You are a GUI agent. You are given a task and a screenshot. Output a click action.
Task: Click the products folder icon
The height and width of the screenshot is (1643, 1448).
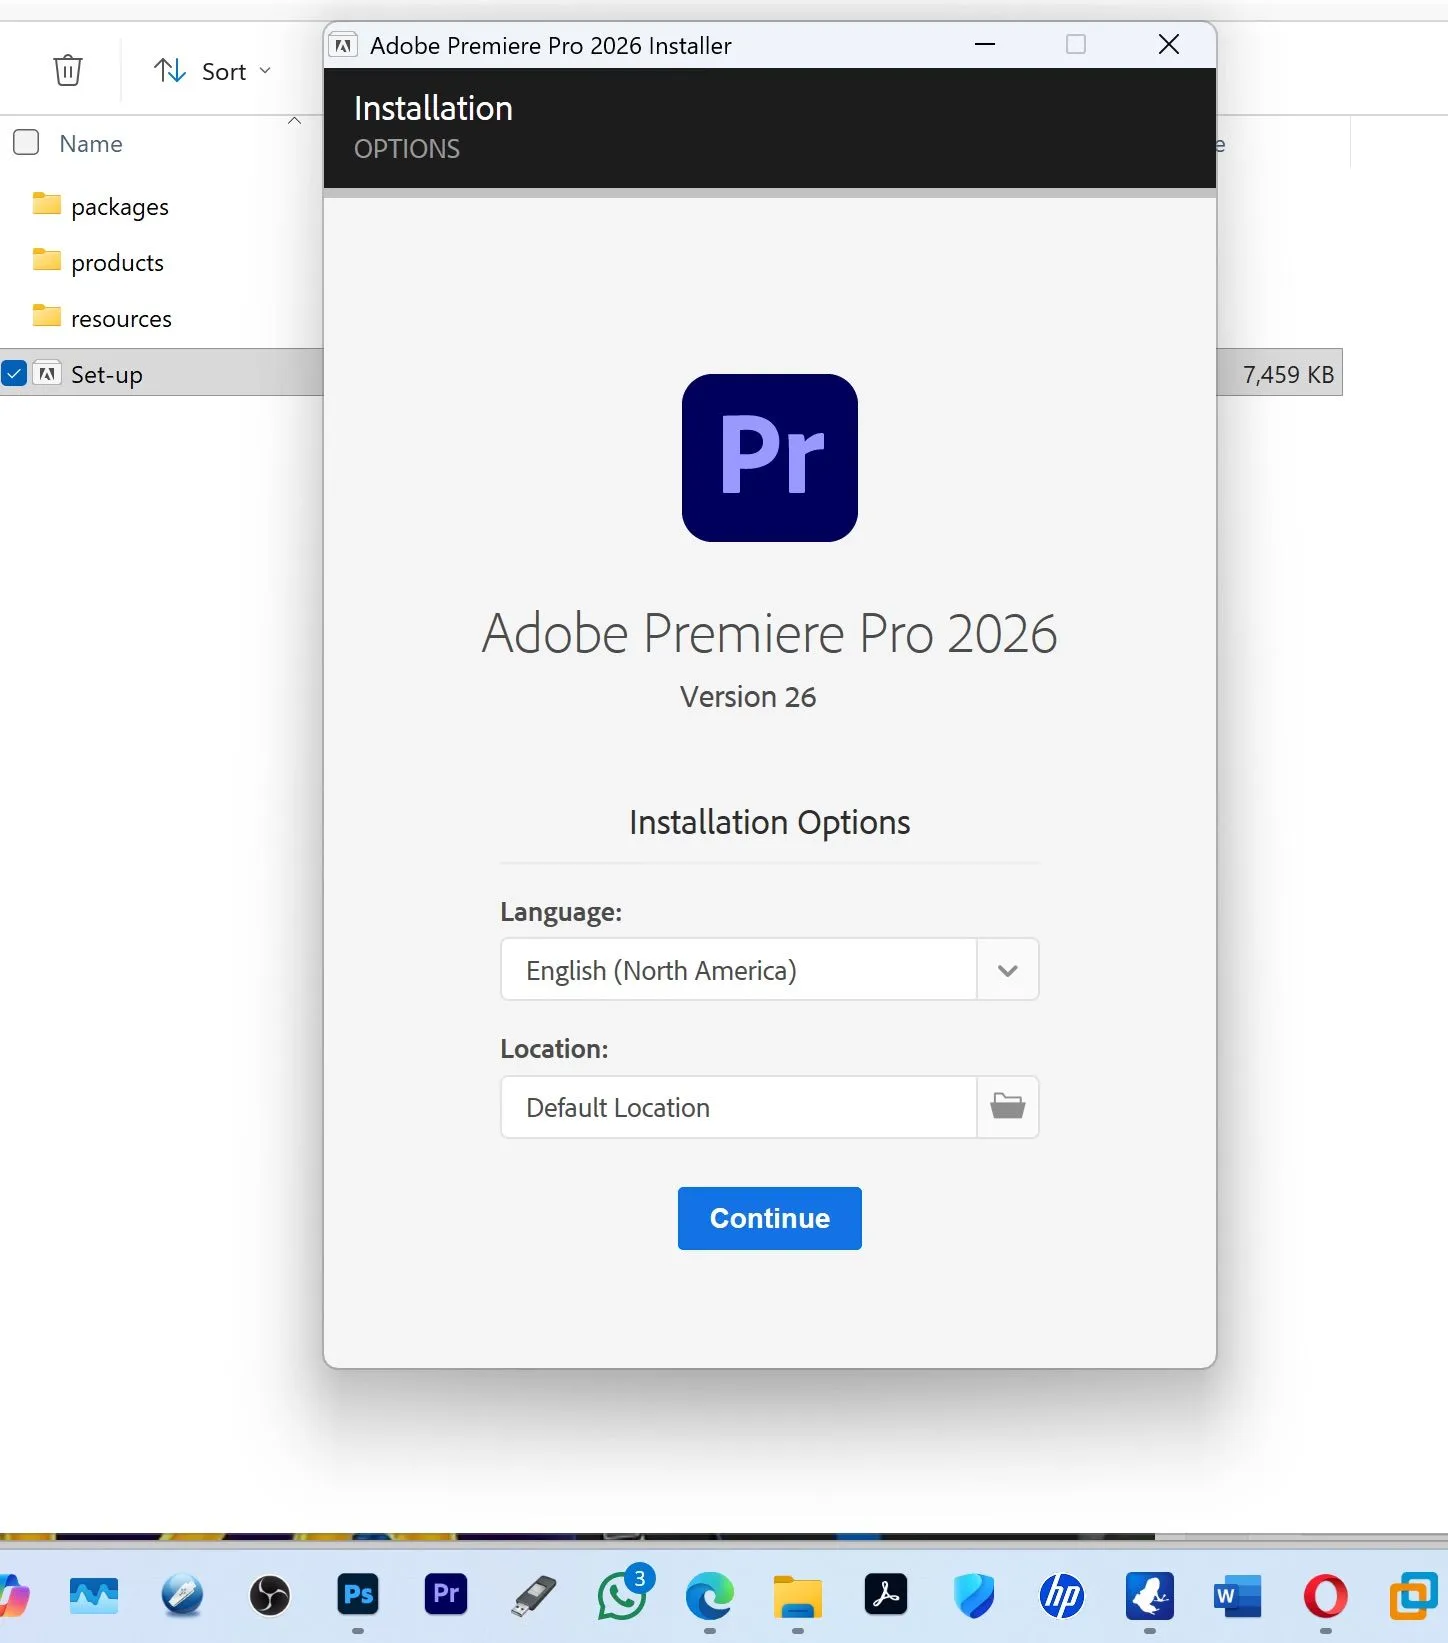pyautogui.click(x=46, y=260)
